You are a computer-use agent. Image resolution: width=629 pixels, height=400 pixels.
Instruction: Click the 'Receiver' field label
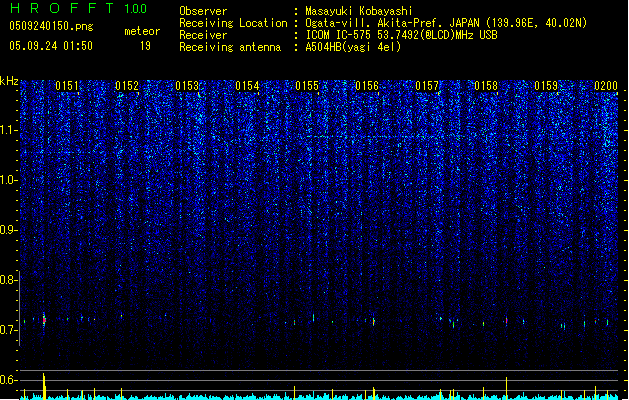(203, 35)
